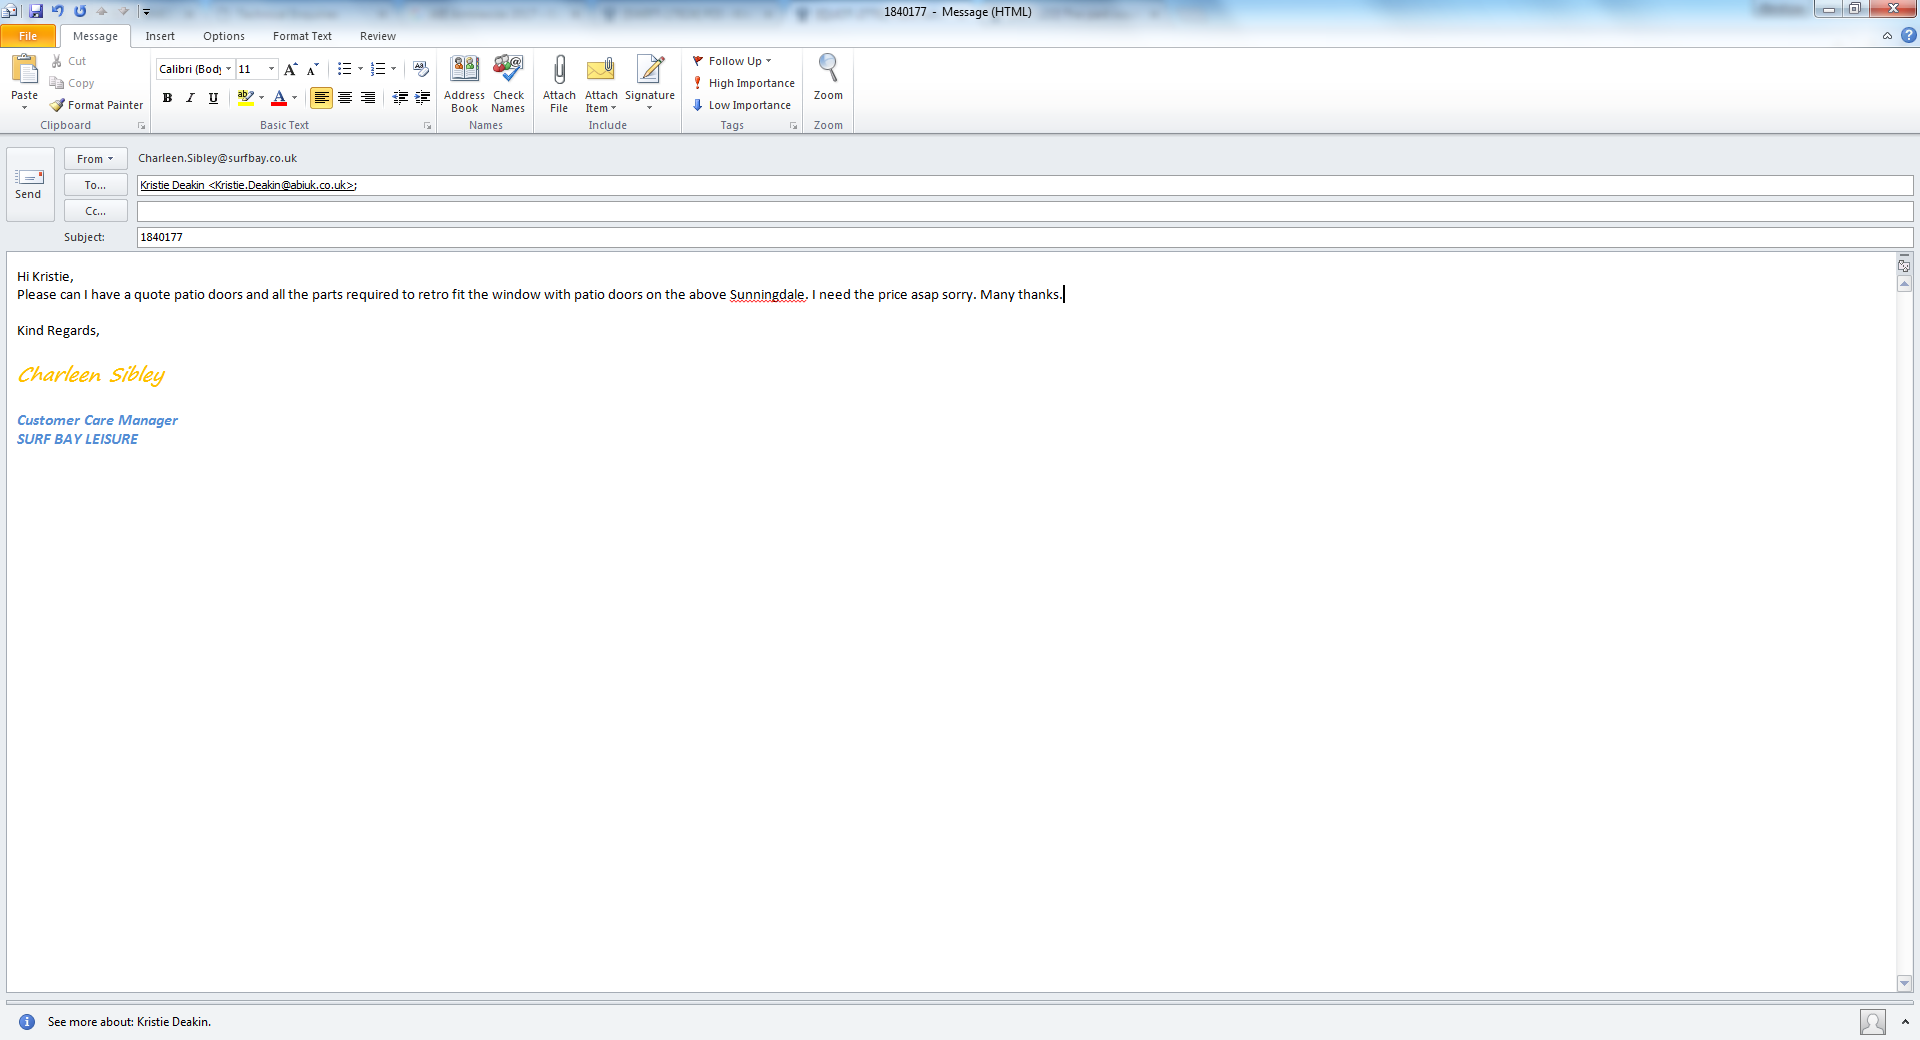Screen dimensions: 1920x1040
Task: Send the email
Action: 29,184
